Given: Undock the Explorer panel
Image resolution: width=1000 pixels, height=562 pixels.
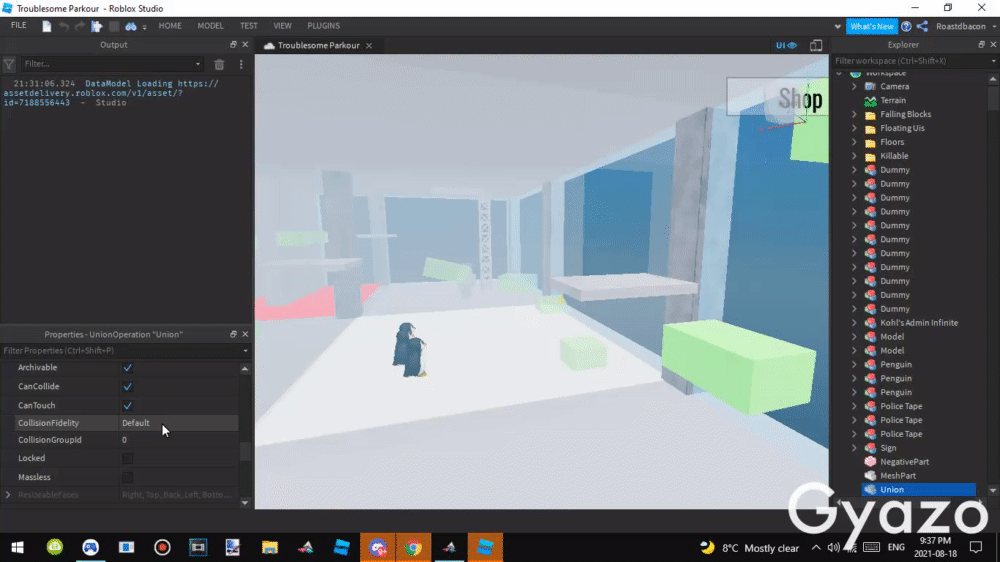Looking at the screenshot, I should [982, 45].
